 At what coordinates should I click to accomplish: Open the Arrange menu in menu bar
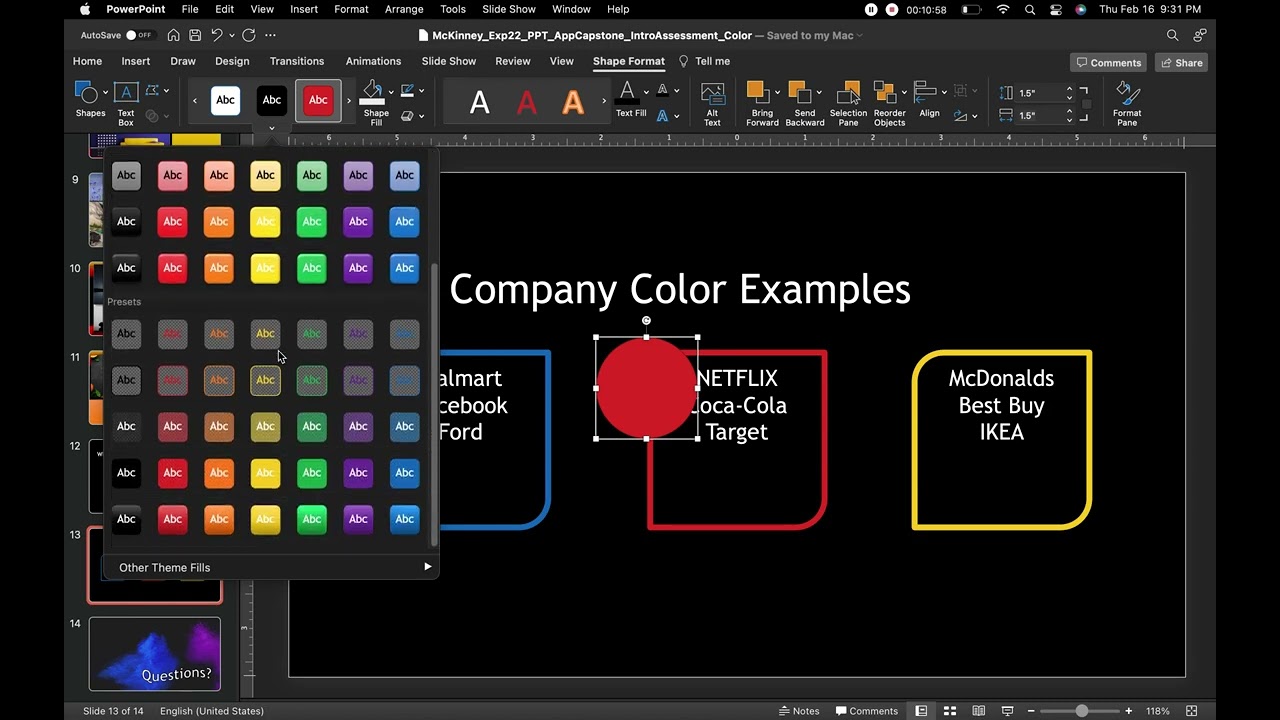(404, 9)
